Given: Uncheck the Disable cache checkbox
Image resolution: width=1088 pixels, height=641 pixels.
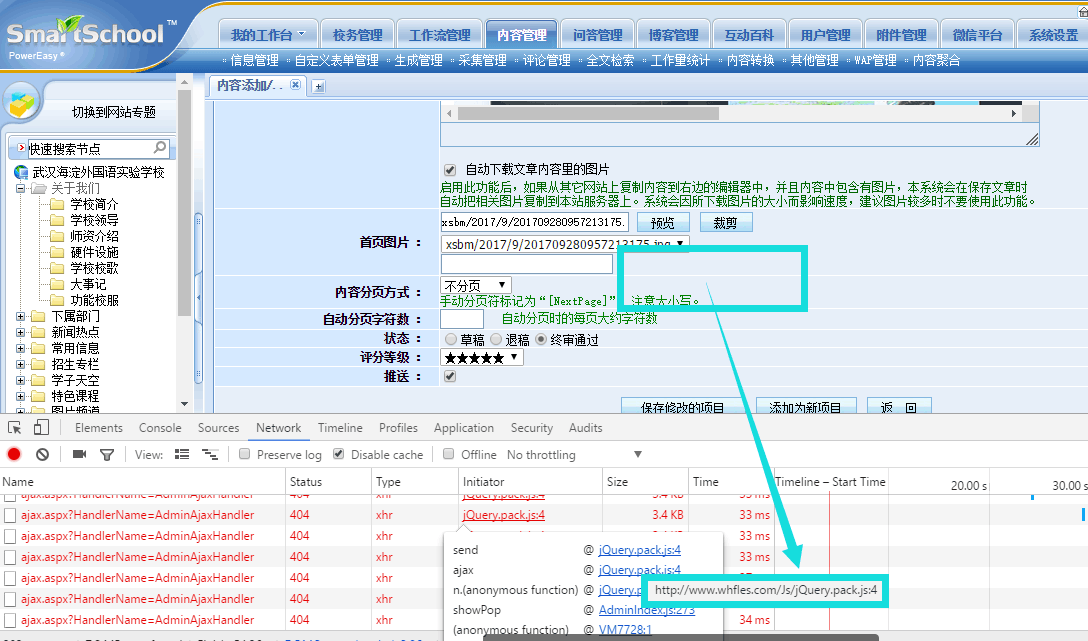Looking at the screenshot, I should click(339, 455).
